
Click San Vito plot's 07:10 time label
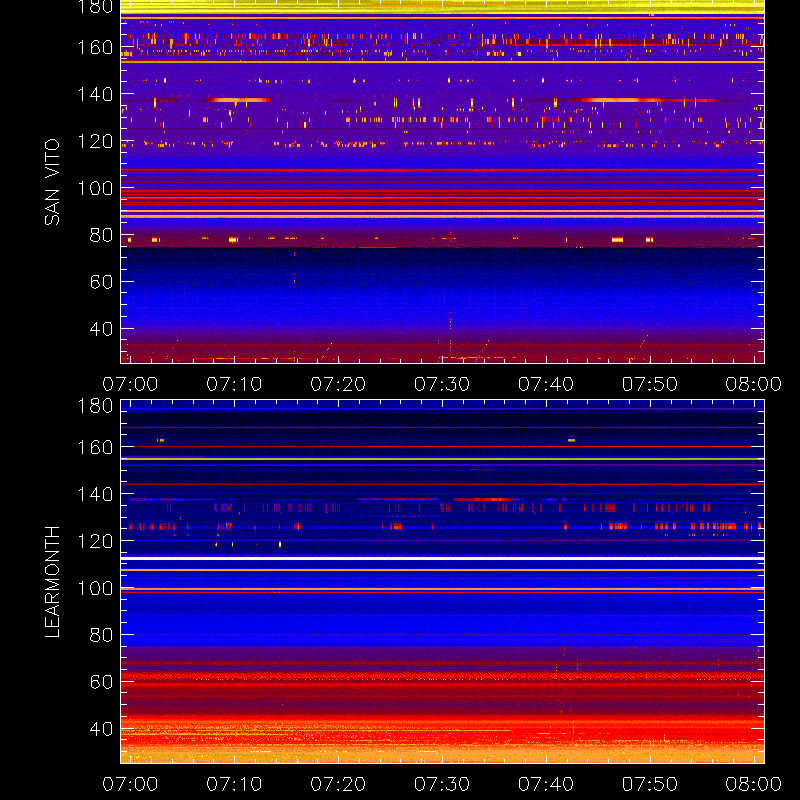(x=234, y=384)
